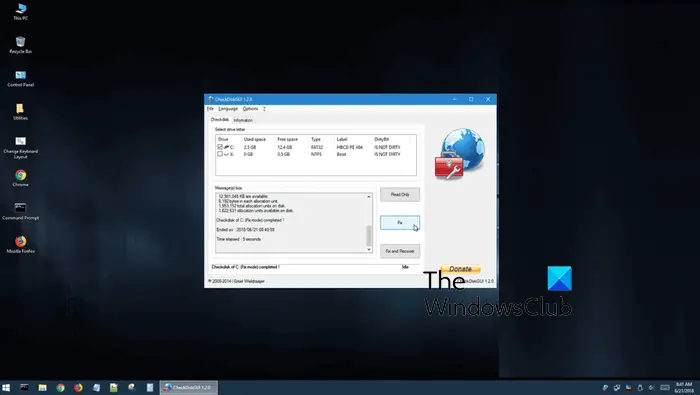Viewport: 700px width, 395px height.
Task: Open the Command Prompt desktop shortcut
Action: [x=21, y=211]
